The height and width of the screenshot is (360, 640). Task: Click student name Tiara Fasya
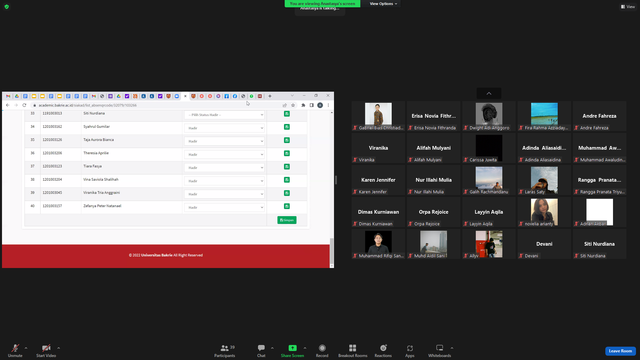(x=93, y=166)
